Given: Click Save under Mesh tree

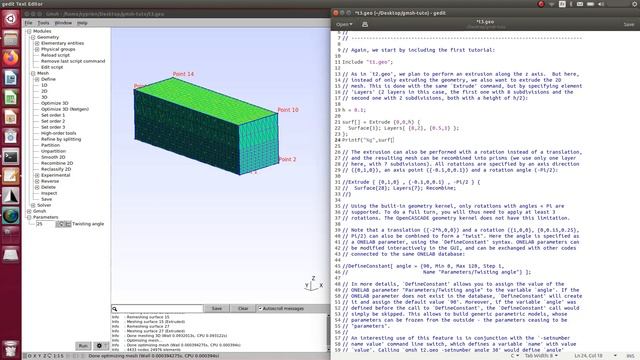Looking at the screenshot, I should point(46,199).
